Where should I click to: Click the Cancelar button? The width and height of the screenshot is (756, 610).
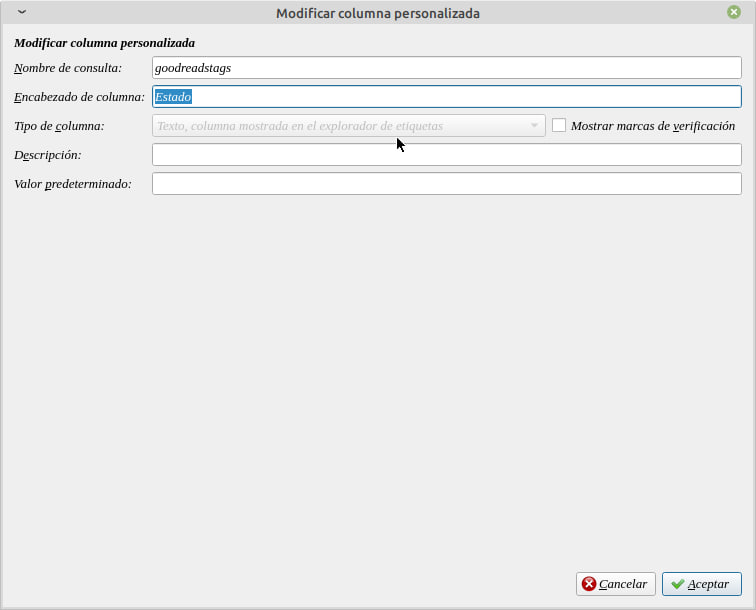615,584
